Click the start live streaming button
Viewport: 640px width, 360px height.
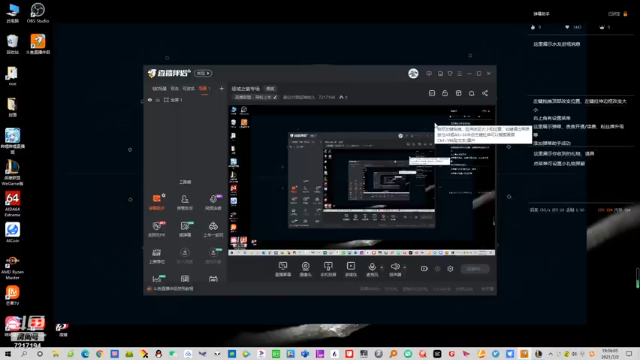(x=475, y=269)
